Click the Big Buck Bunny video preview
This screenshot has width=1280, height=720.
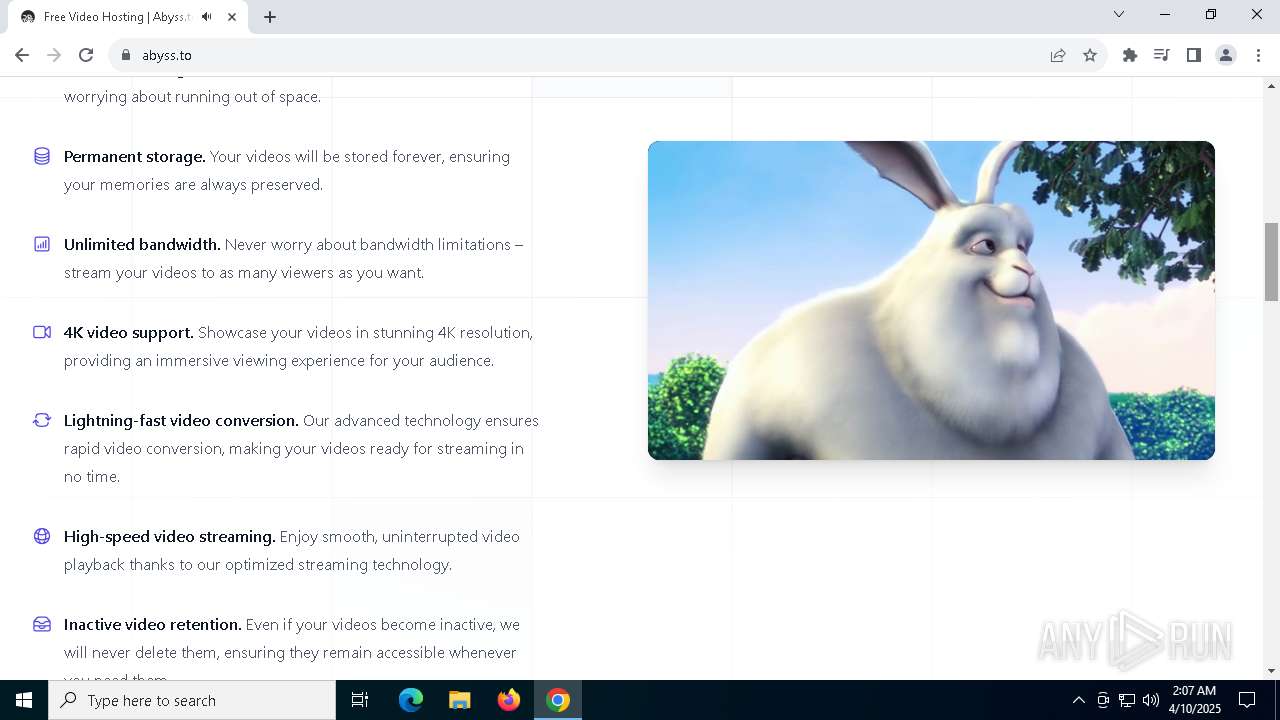(931, 300)
